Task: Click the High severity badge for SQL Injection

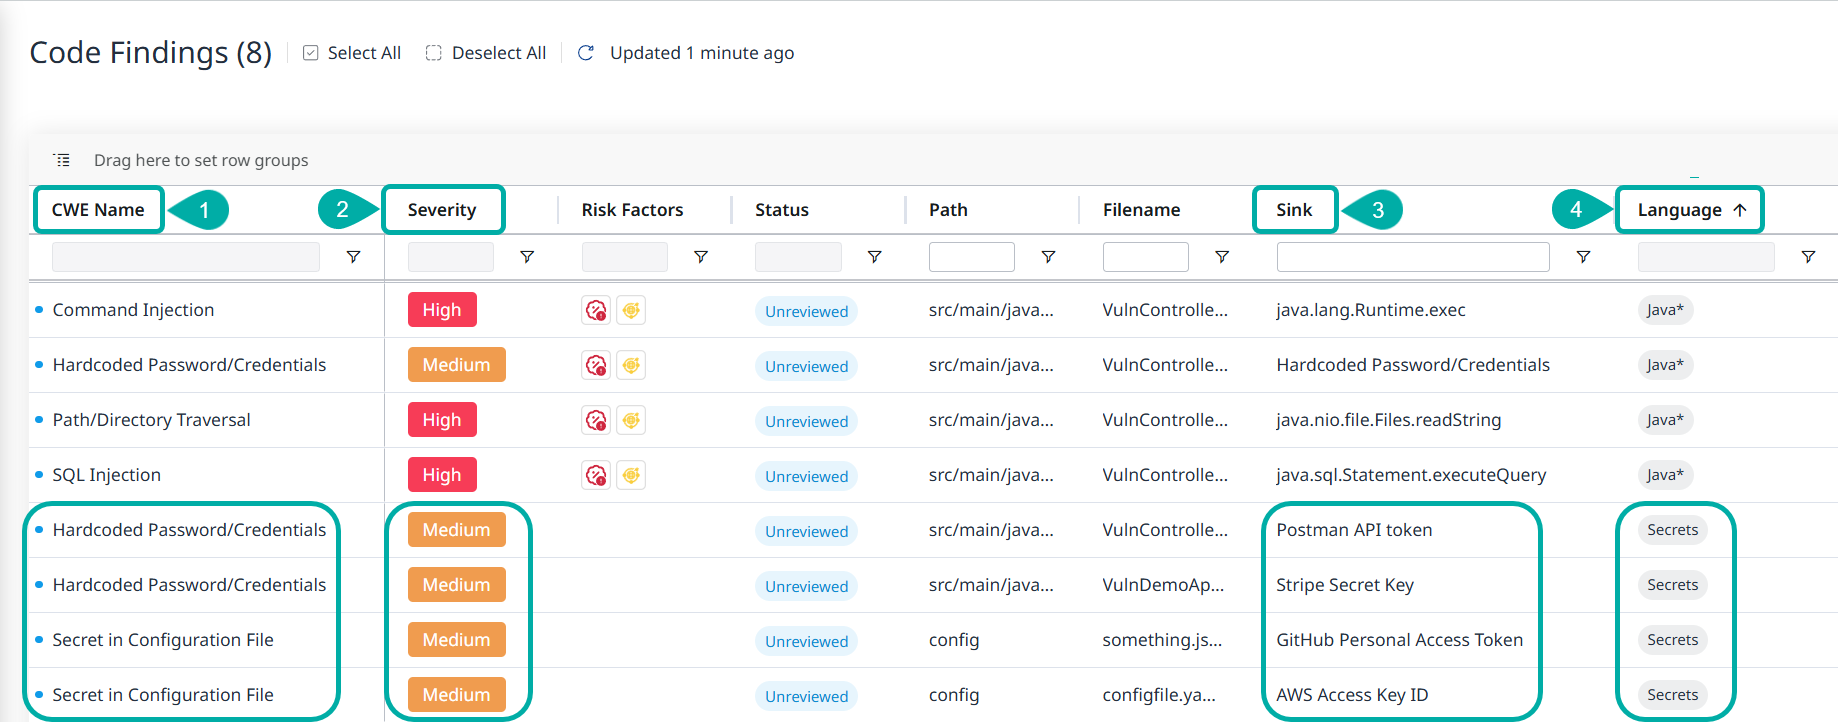Action: click(x=441, y=475)
